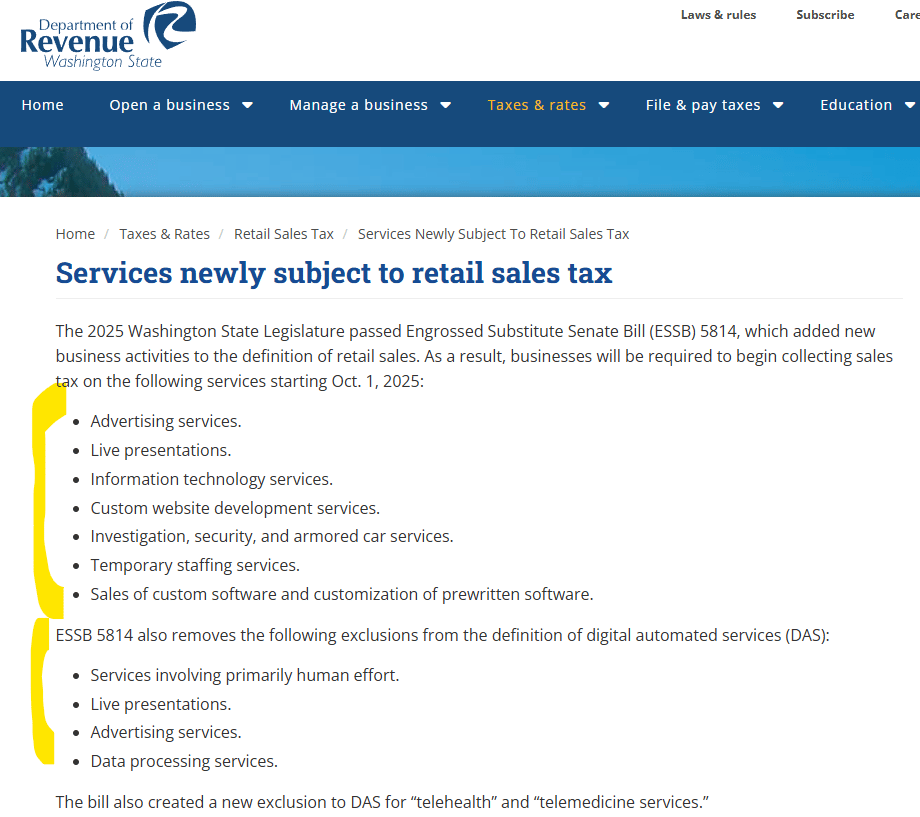
Task: Expand the arrow beside Open a business
Action: (x=247, y=105)
